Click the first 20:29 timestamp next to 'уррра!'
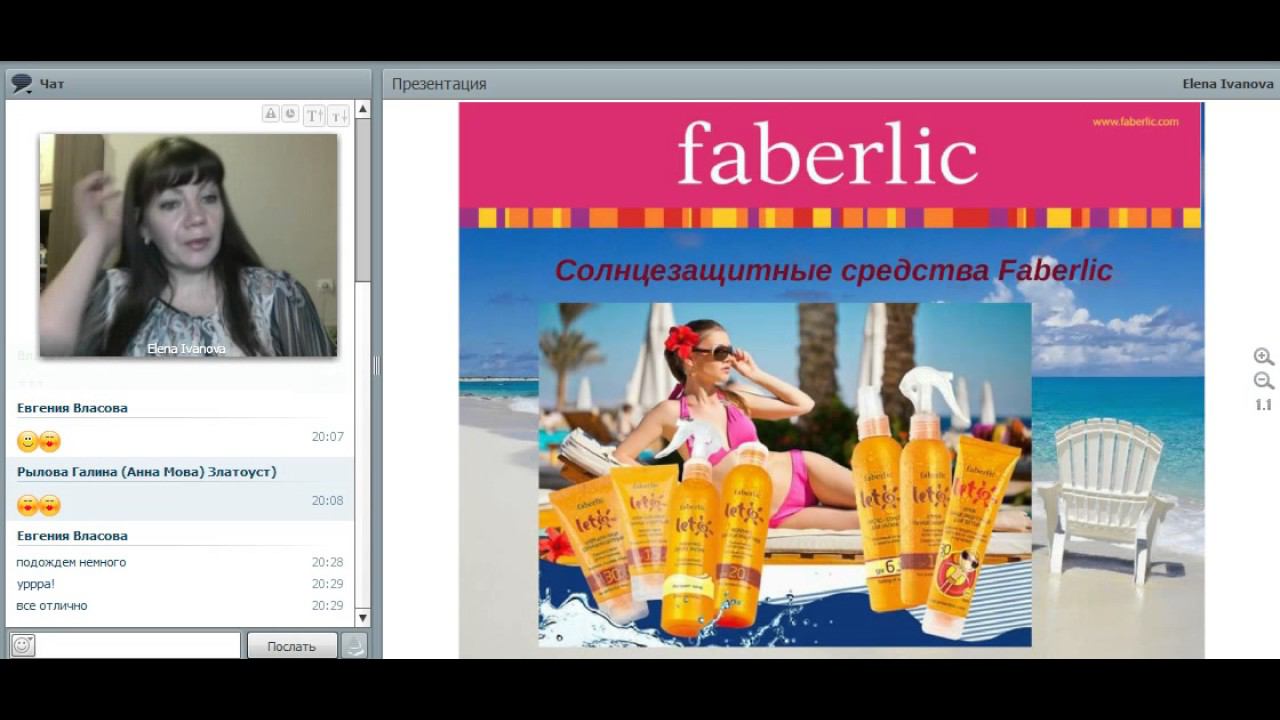Image resolution: width=1280 pixels, height=720 pixels. pyautogui.click(x=327, y=584)
